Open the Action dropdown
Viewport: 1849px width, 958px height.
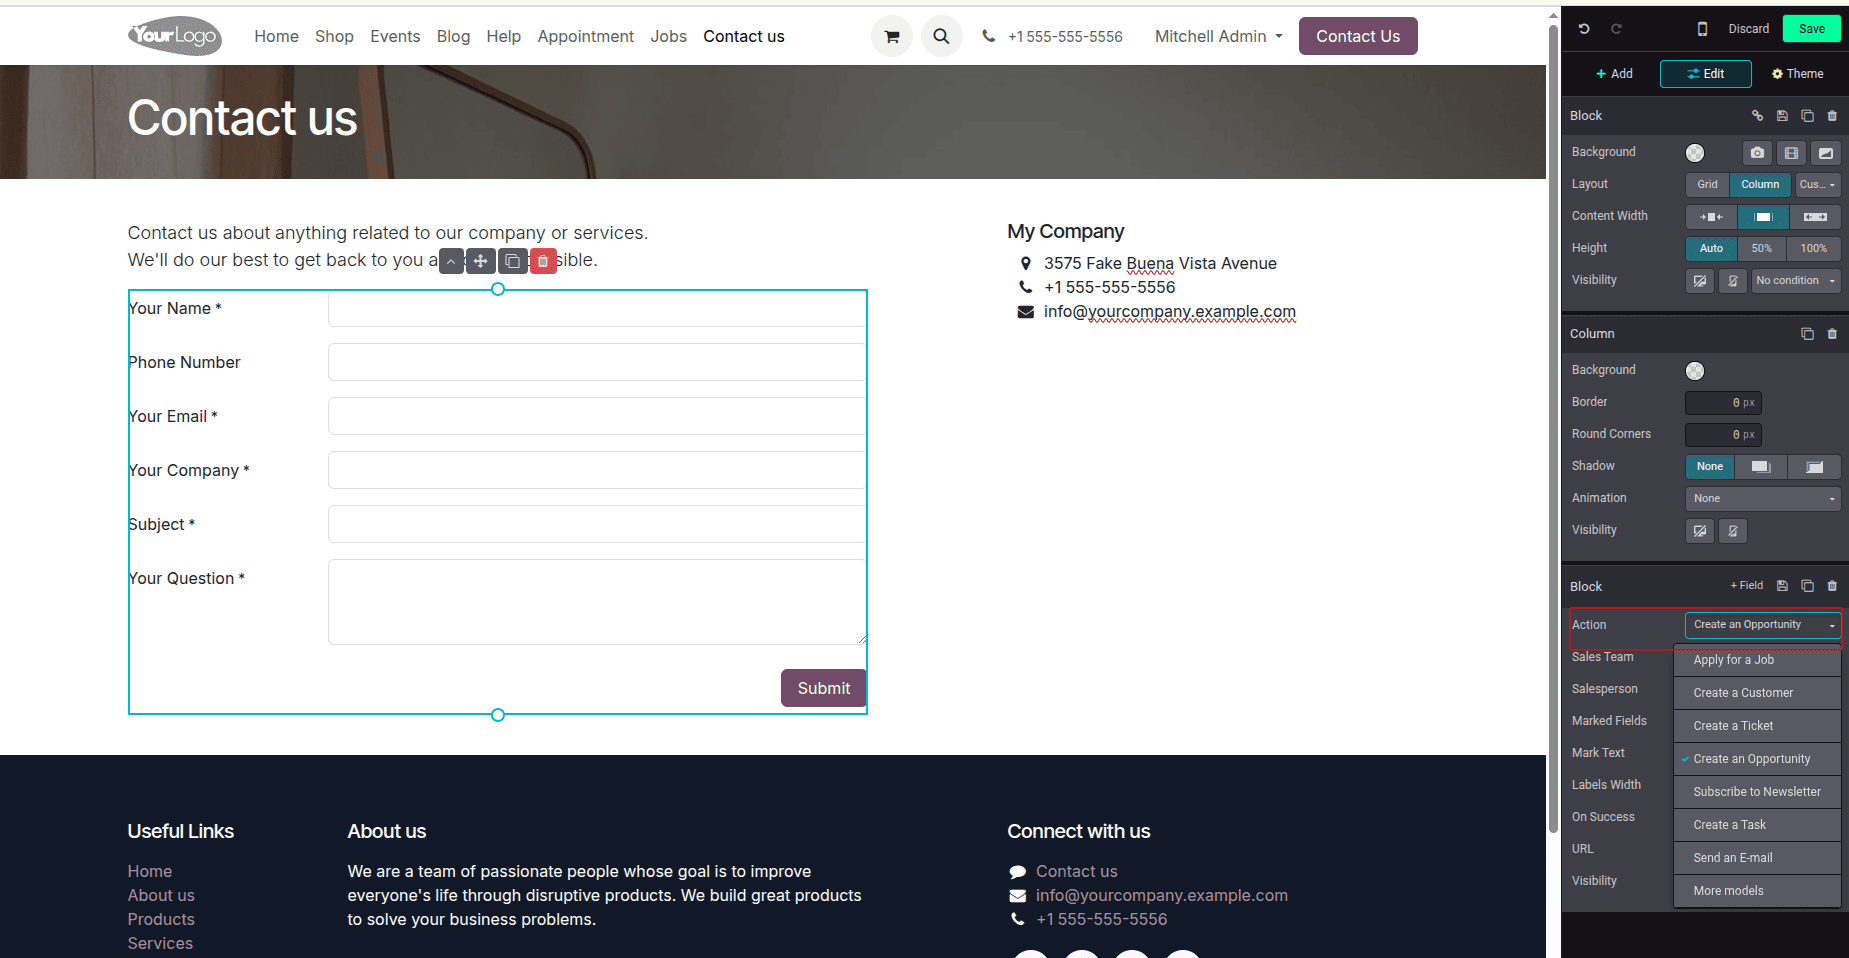pos(1763,625)
